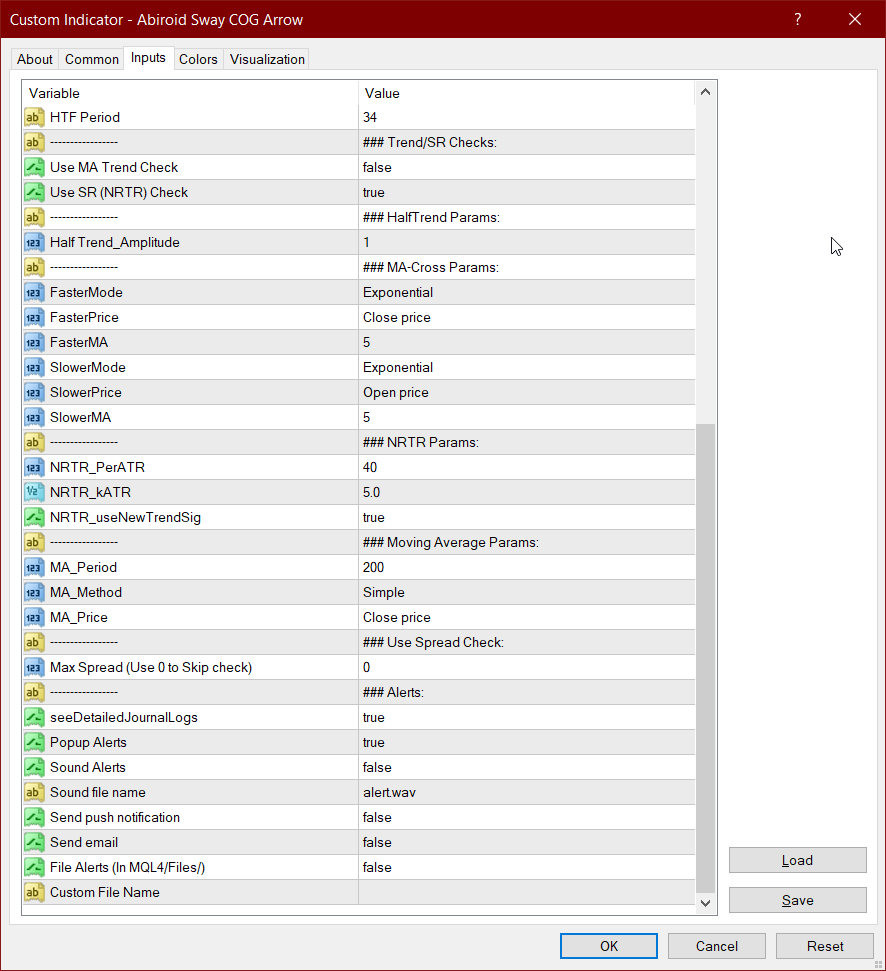Click the string icon beside Custom File Name
The image size is (886, 971).
pyautogui.click(x=34, y=892)
